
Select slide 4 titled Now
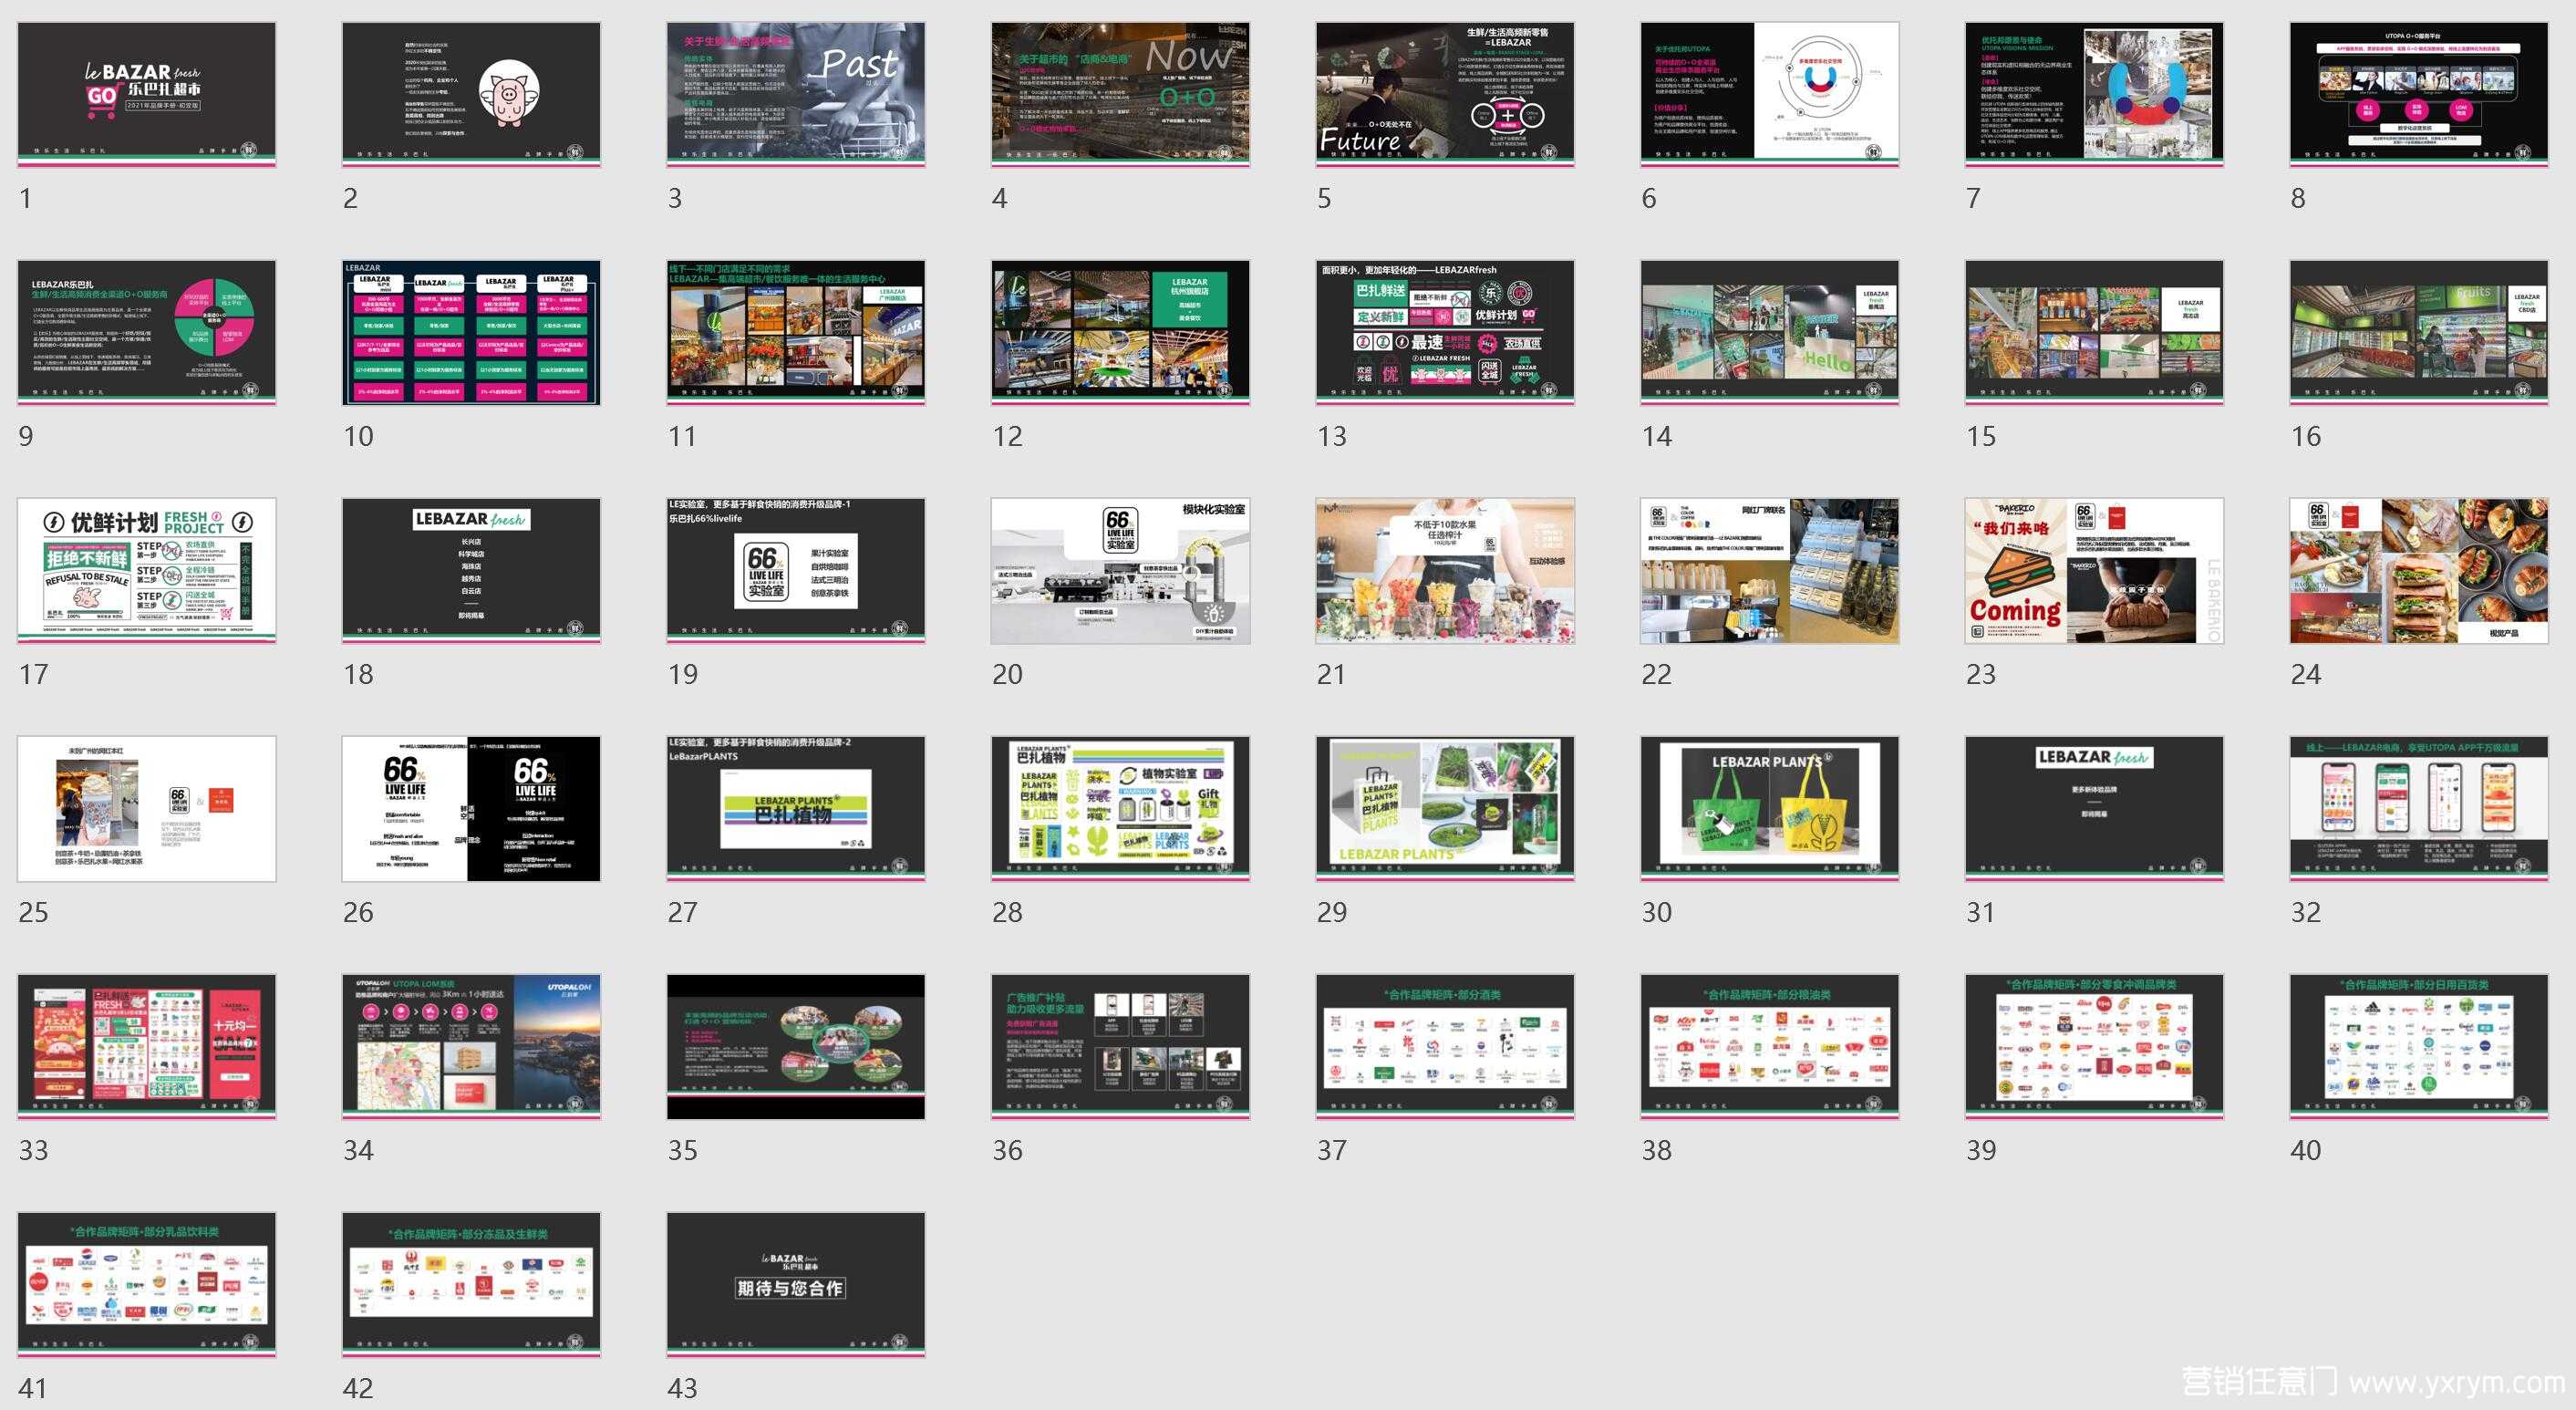(1120, 94)
